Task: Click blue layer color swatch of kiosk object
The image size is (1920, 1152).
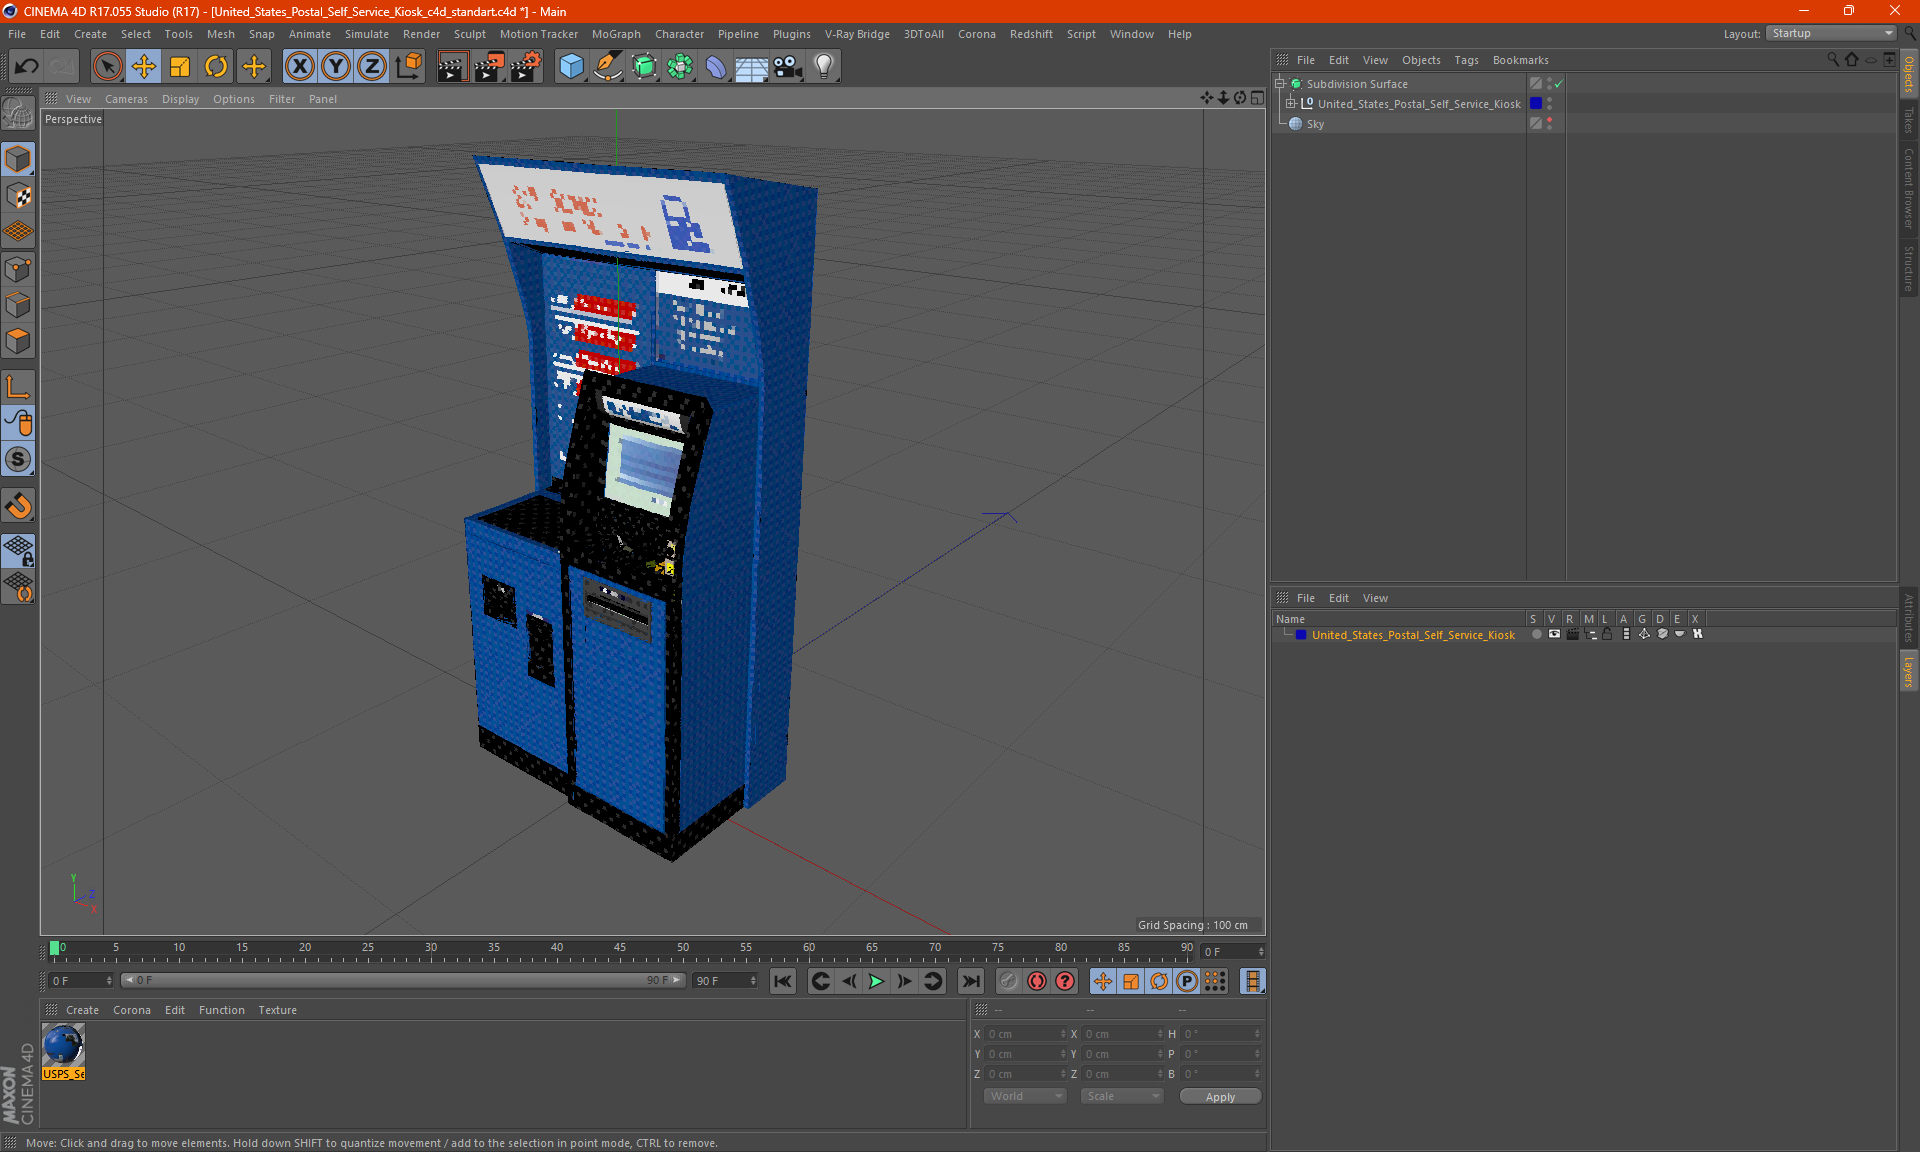Action: (1536, 103)
